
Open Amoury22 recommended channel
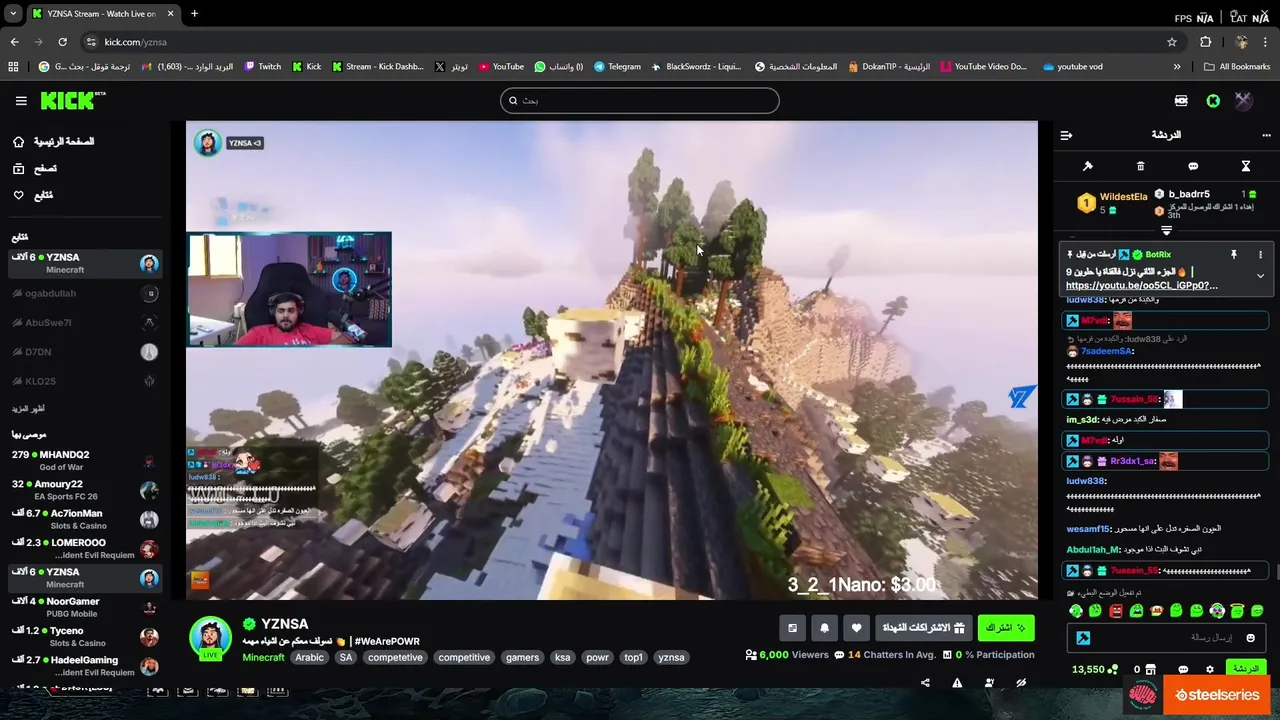(84, 490)
